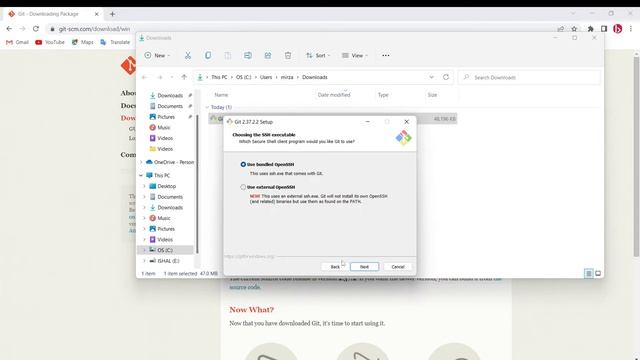Open Chrome extensions puzzle icon
Viewport: 640px width, 360px height.
590,29
